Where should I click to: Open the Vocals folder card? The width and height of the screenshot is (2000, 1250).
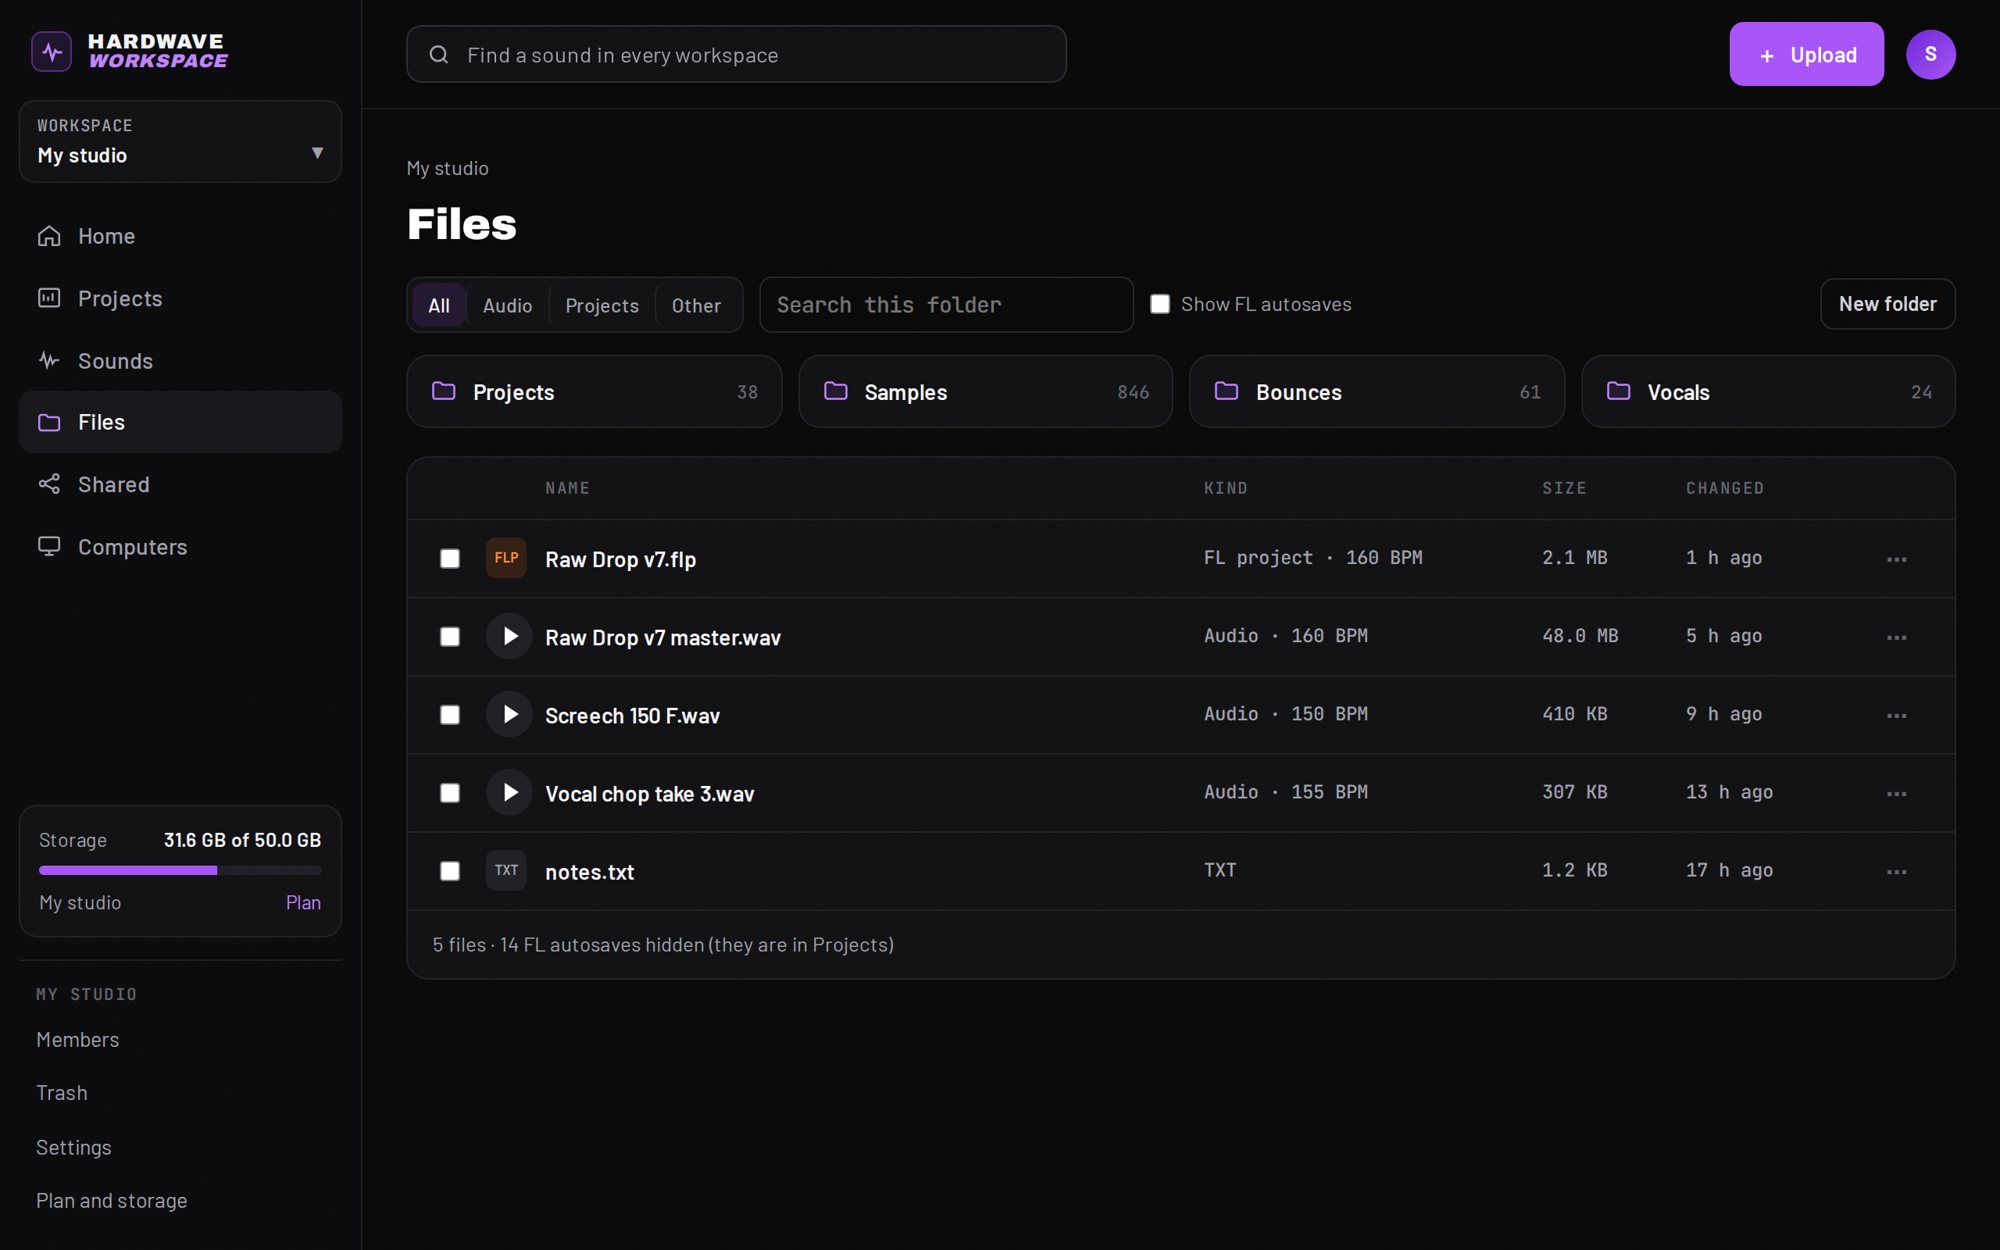point(1768,392)
